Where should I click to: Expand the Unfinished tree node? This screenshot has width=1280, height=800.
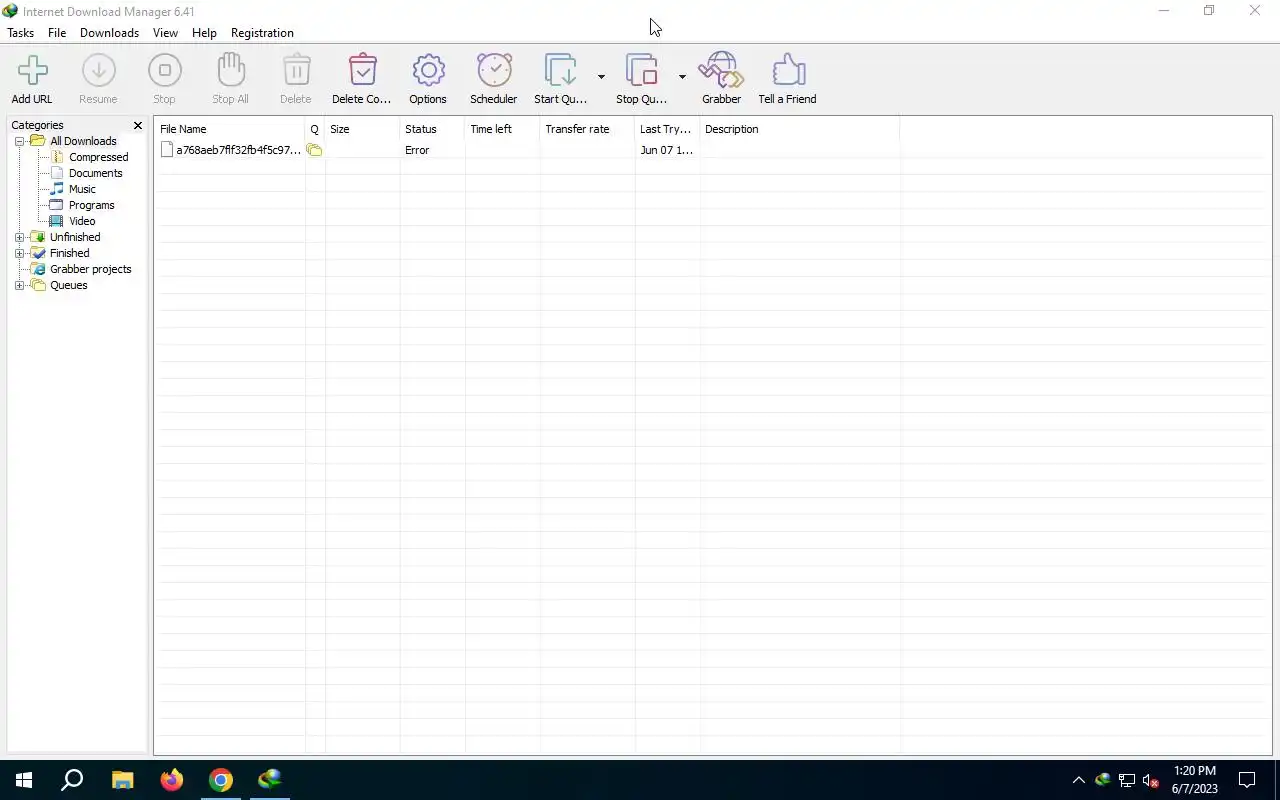click(19, 237)
